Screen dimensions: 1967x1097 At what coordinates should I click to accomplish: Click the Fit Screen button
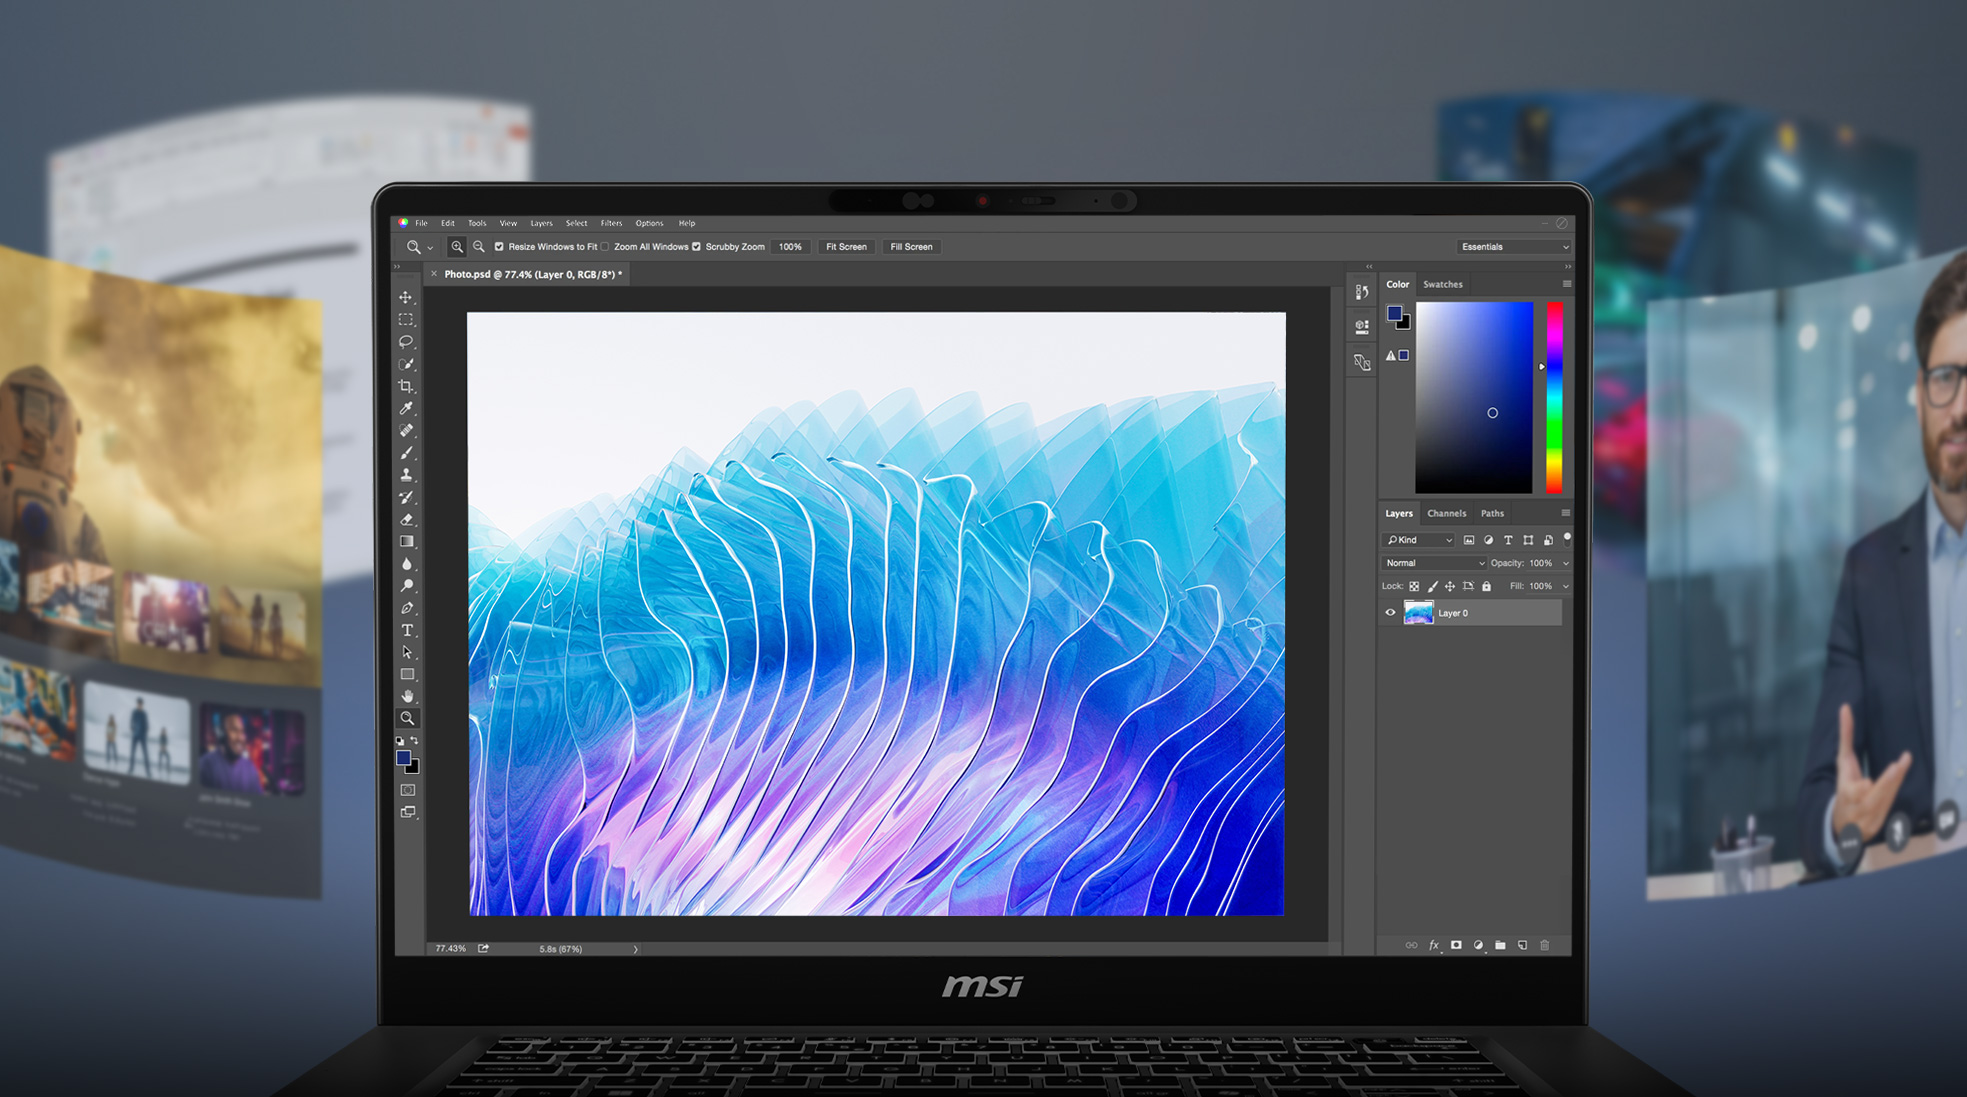coord(845,246)
